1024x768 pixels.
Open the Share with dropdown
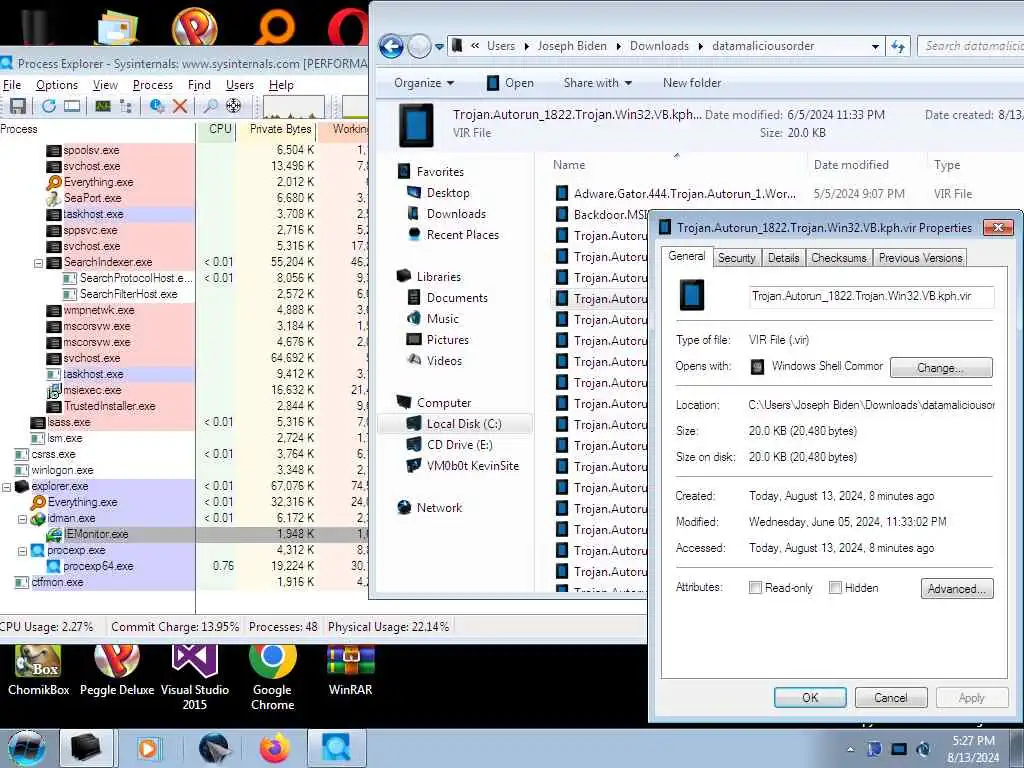point(598,83)
